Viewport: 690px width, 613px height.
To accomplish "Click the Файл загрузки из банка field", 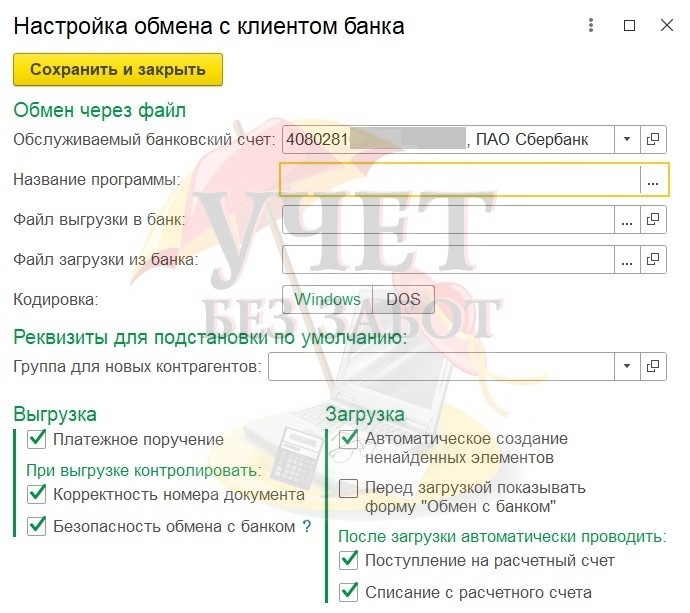I will 448,260.
